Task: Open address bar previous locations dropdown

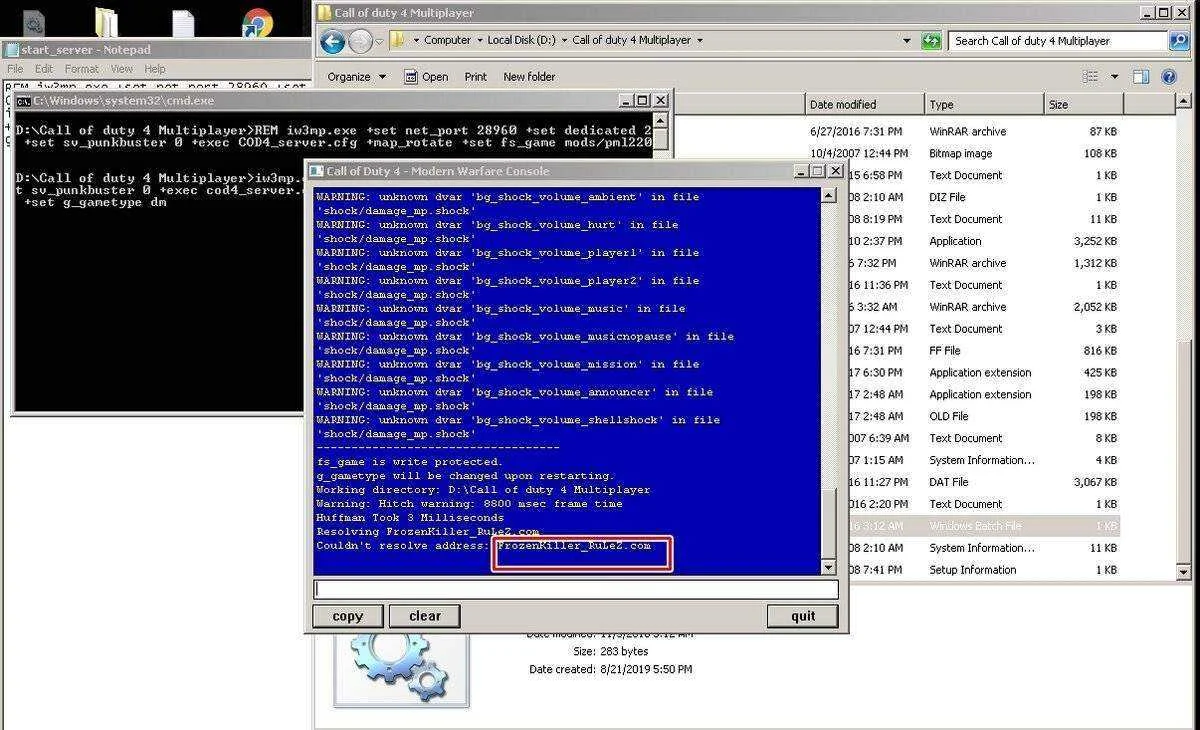Action: pyautogui.click(x=907, y=41)
